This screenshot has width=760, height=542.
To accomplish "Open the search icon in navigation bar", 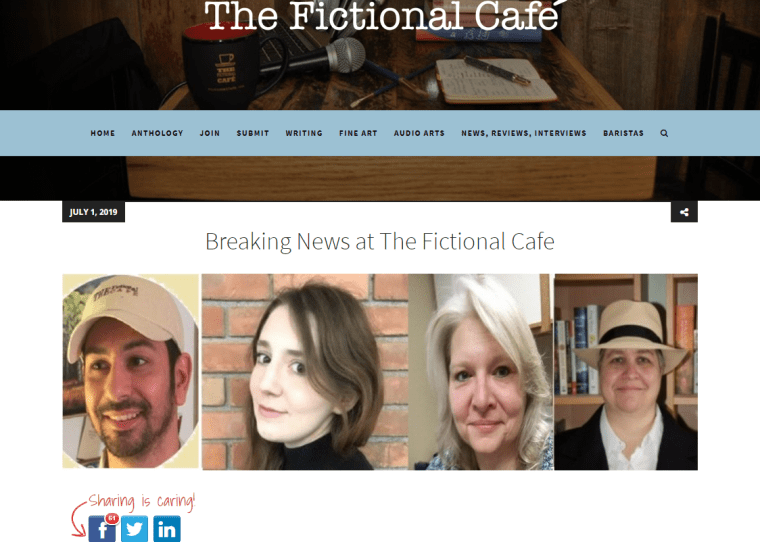I will (664, 133).
